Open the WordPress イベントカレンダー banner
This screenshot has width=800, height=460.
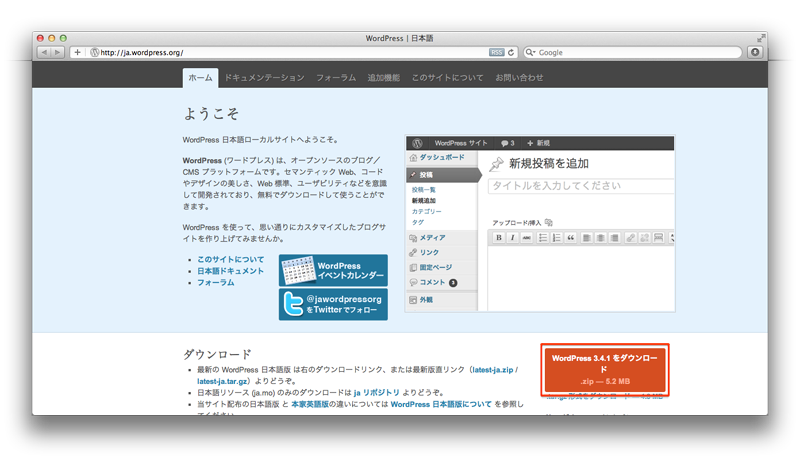tap(333, 270)
